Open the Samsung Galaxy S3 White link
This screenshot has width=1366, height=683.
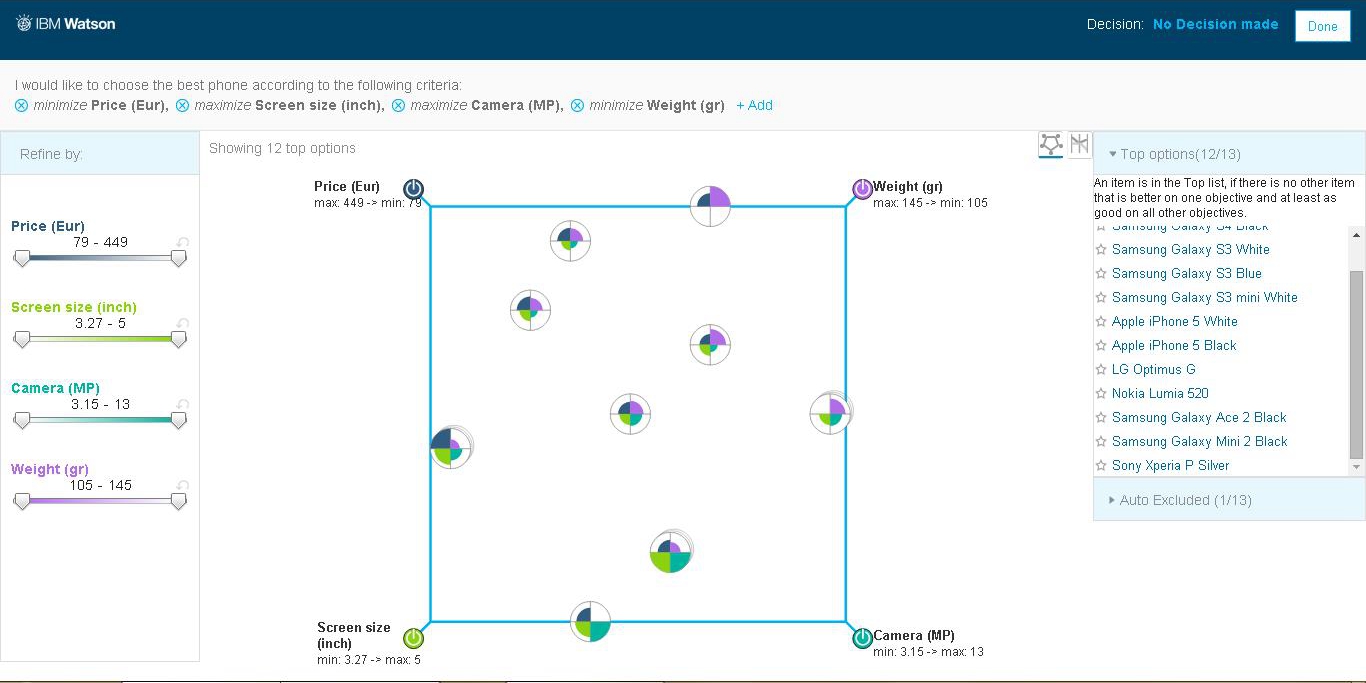pos(1191,250)
